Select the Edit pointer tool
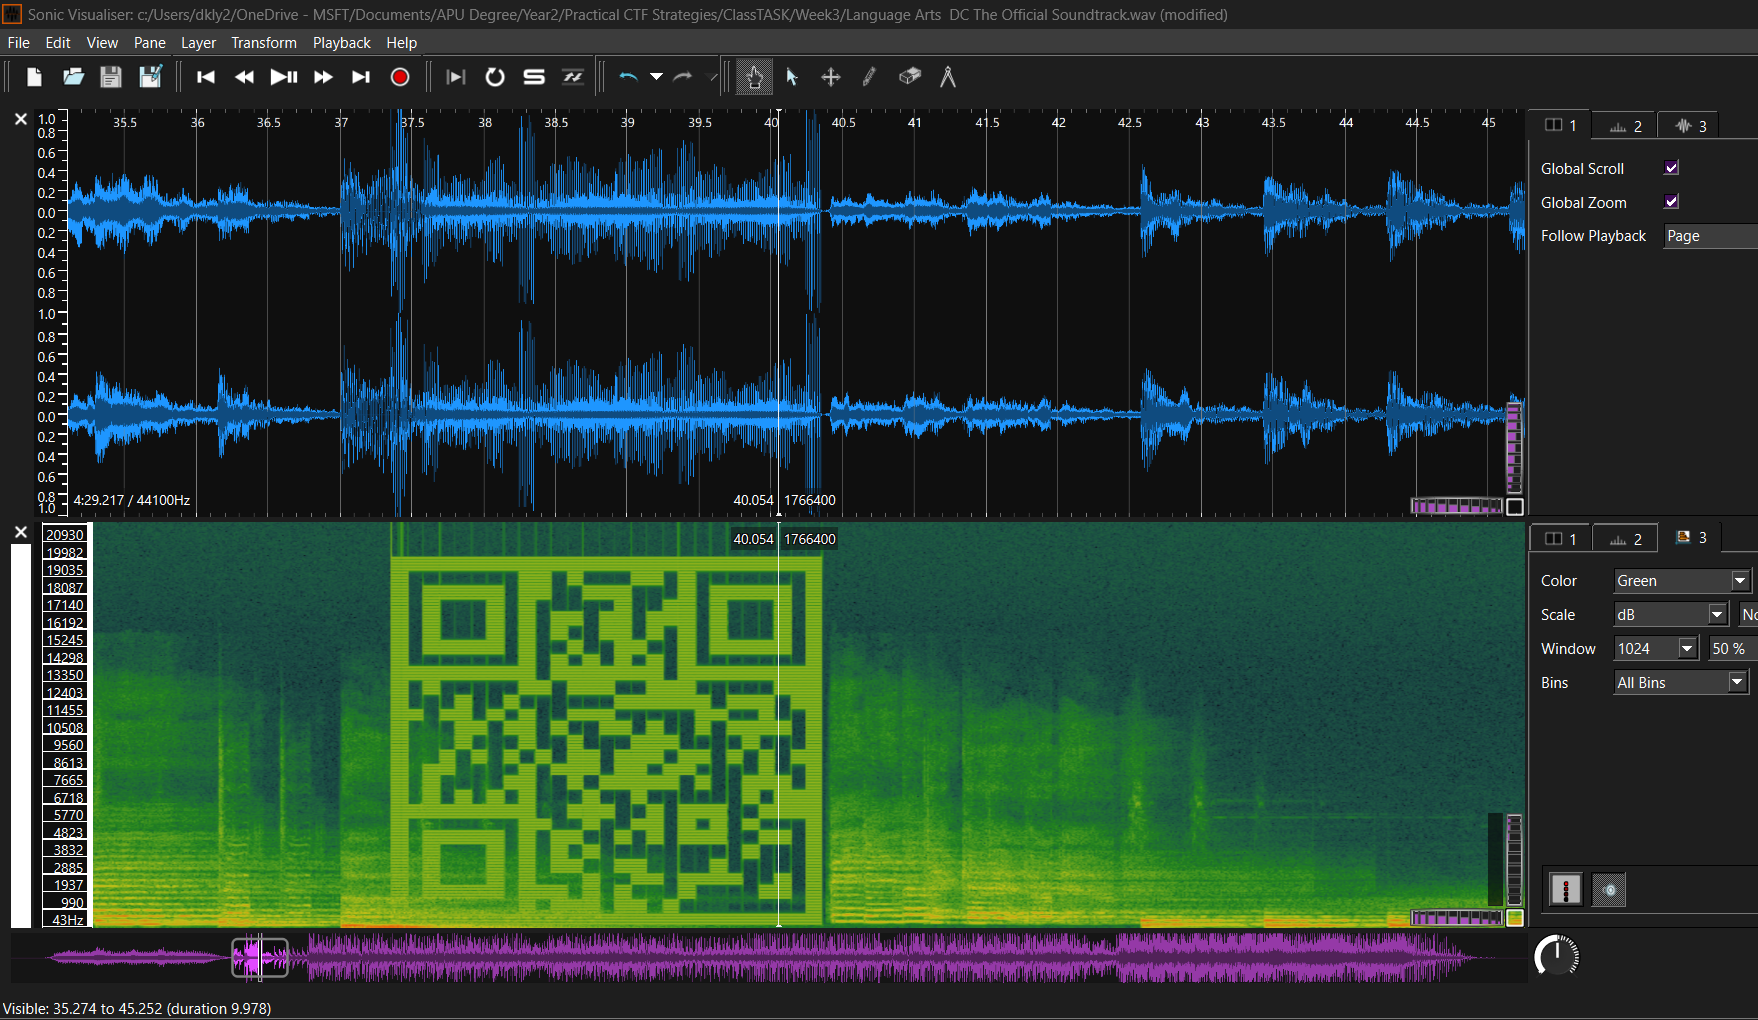Viewport: 1758px width, 1020px height. tap(791, 77)
